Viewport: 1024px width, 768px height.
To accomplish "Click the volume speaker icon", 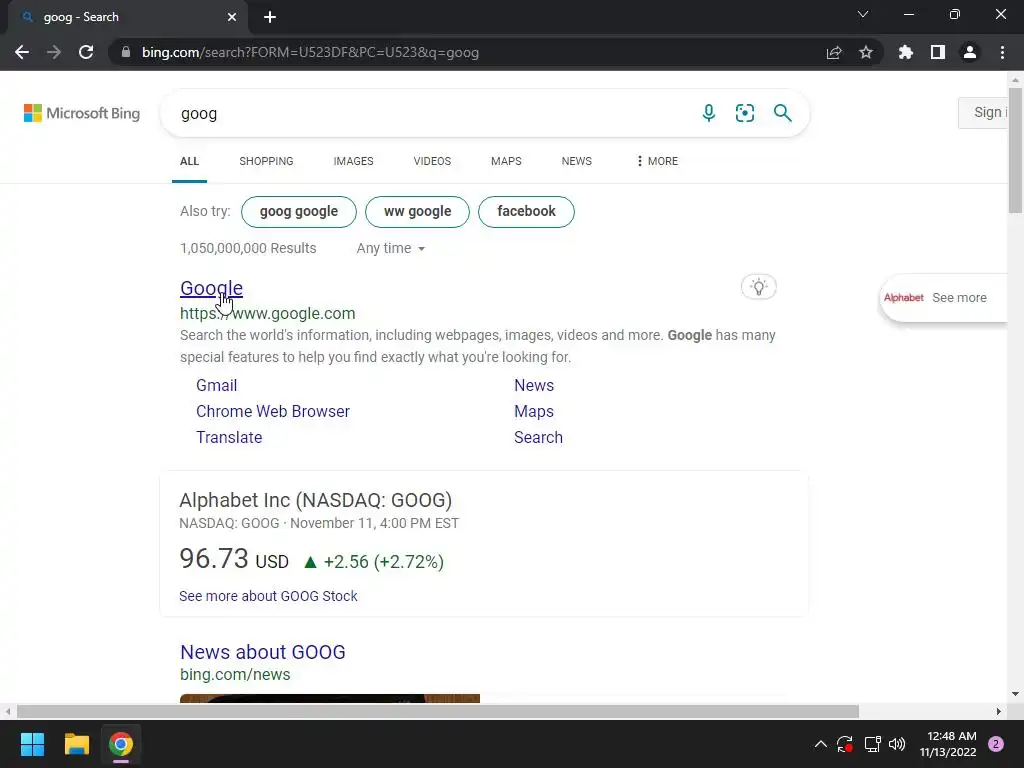I will [897, 744].
